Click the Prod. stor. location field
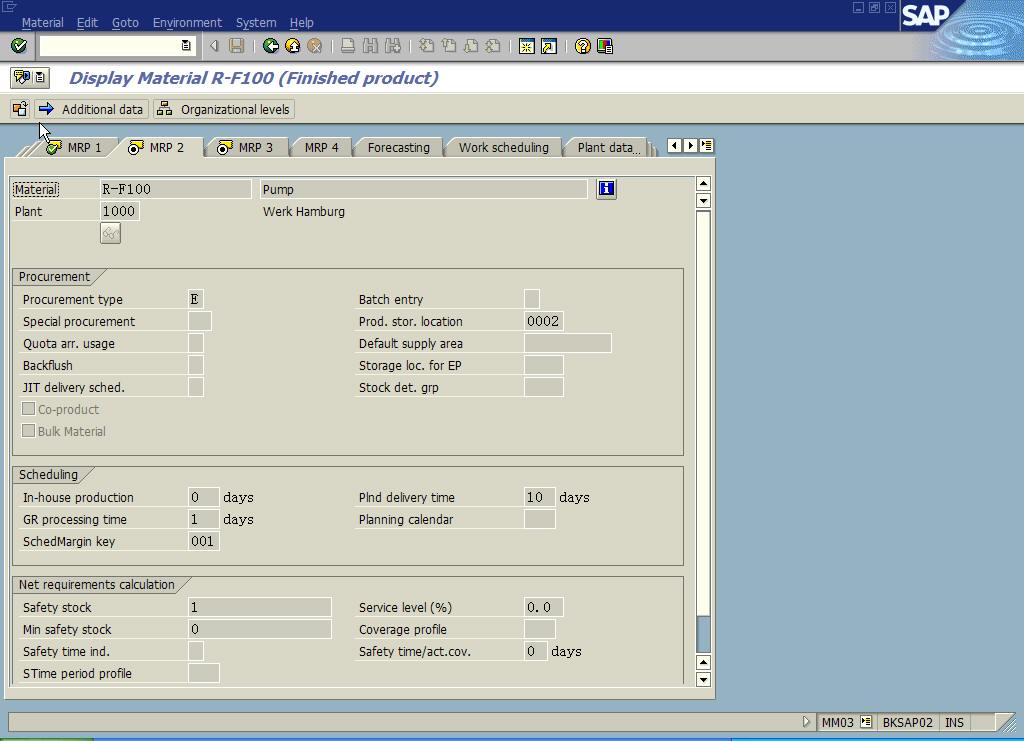 point(543,321)
